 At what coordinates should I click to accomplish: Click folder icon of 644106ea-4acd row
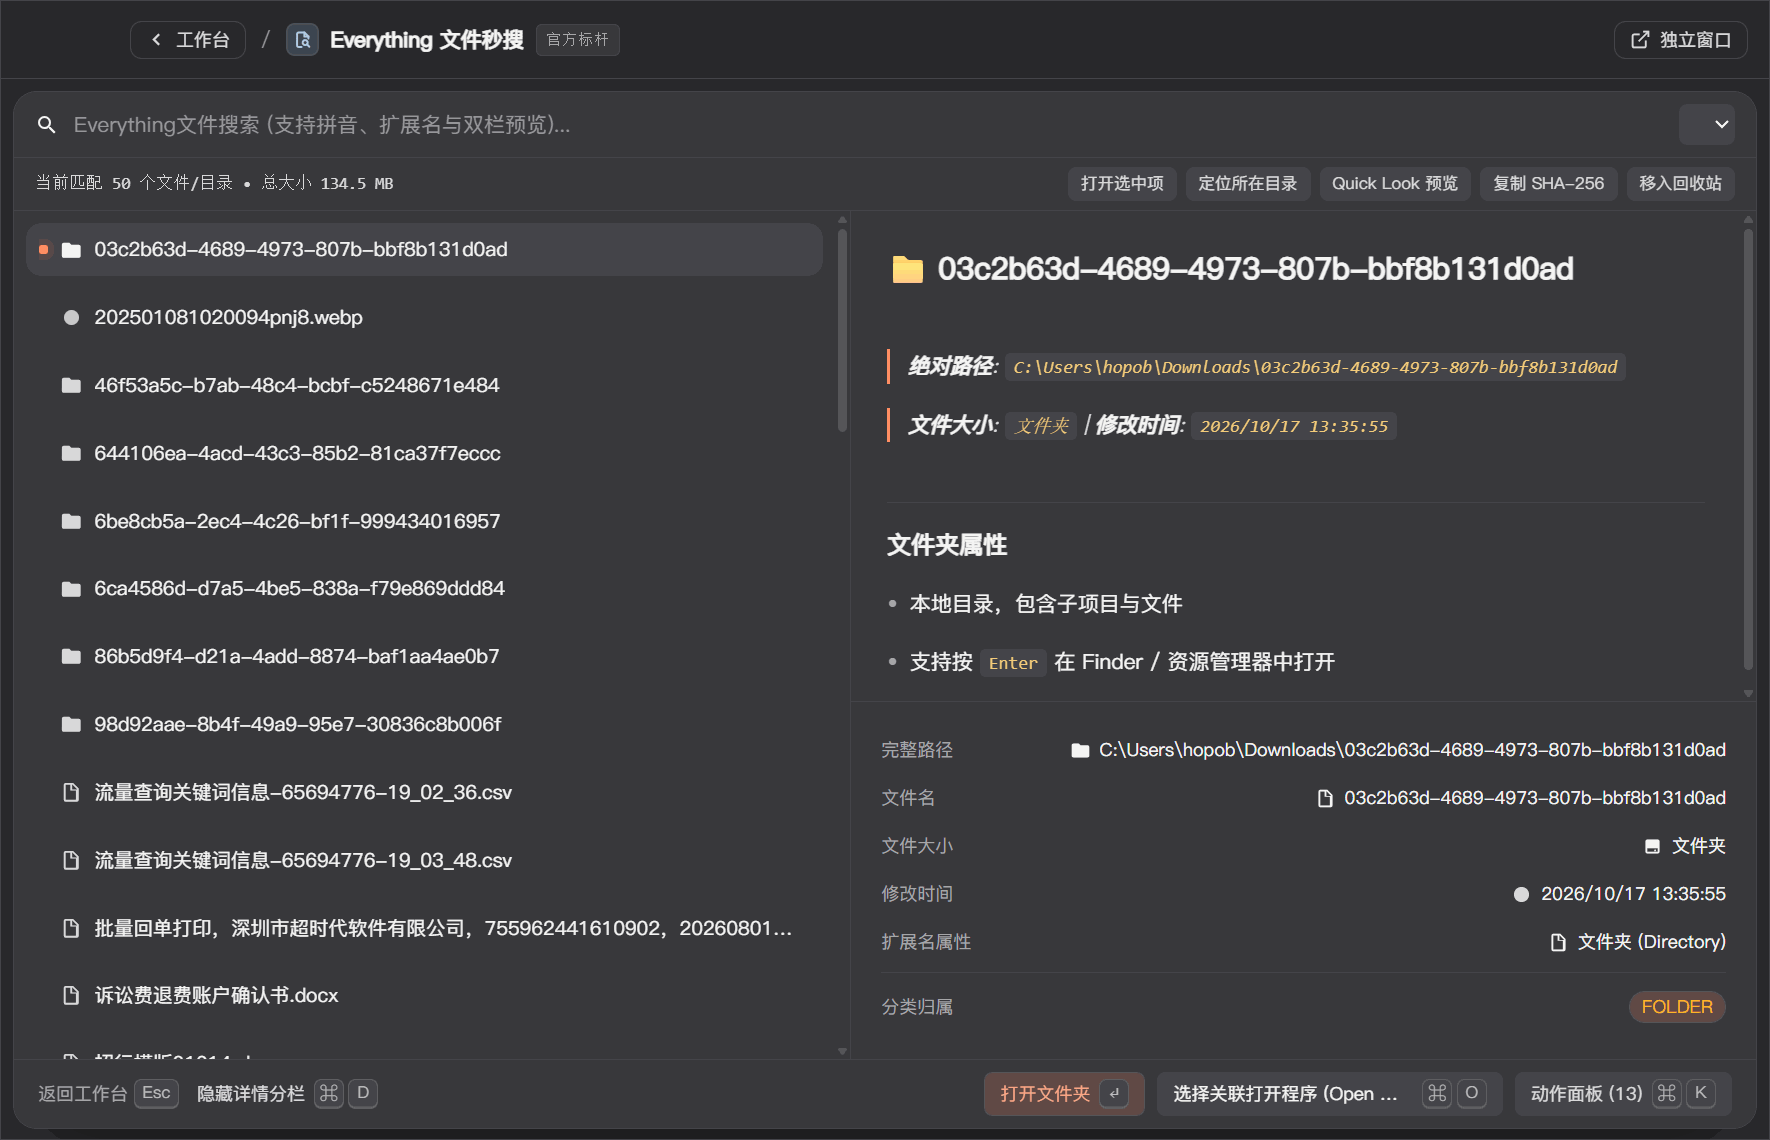tap(71, 453)
